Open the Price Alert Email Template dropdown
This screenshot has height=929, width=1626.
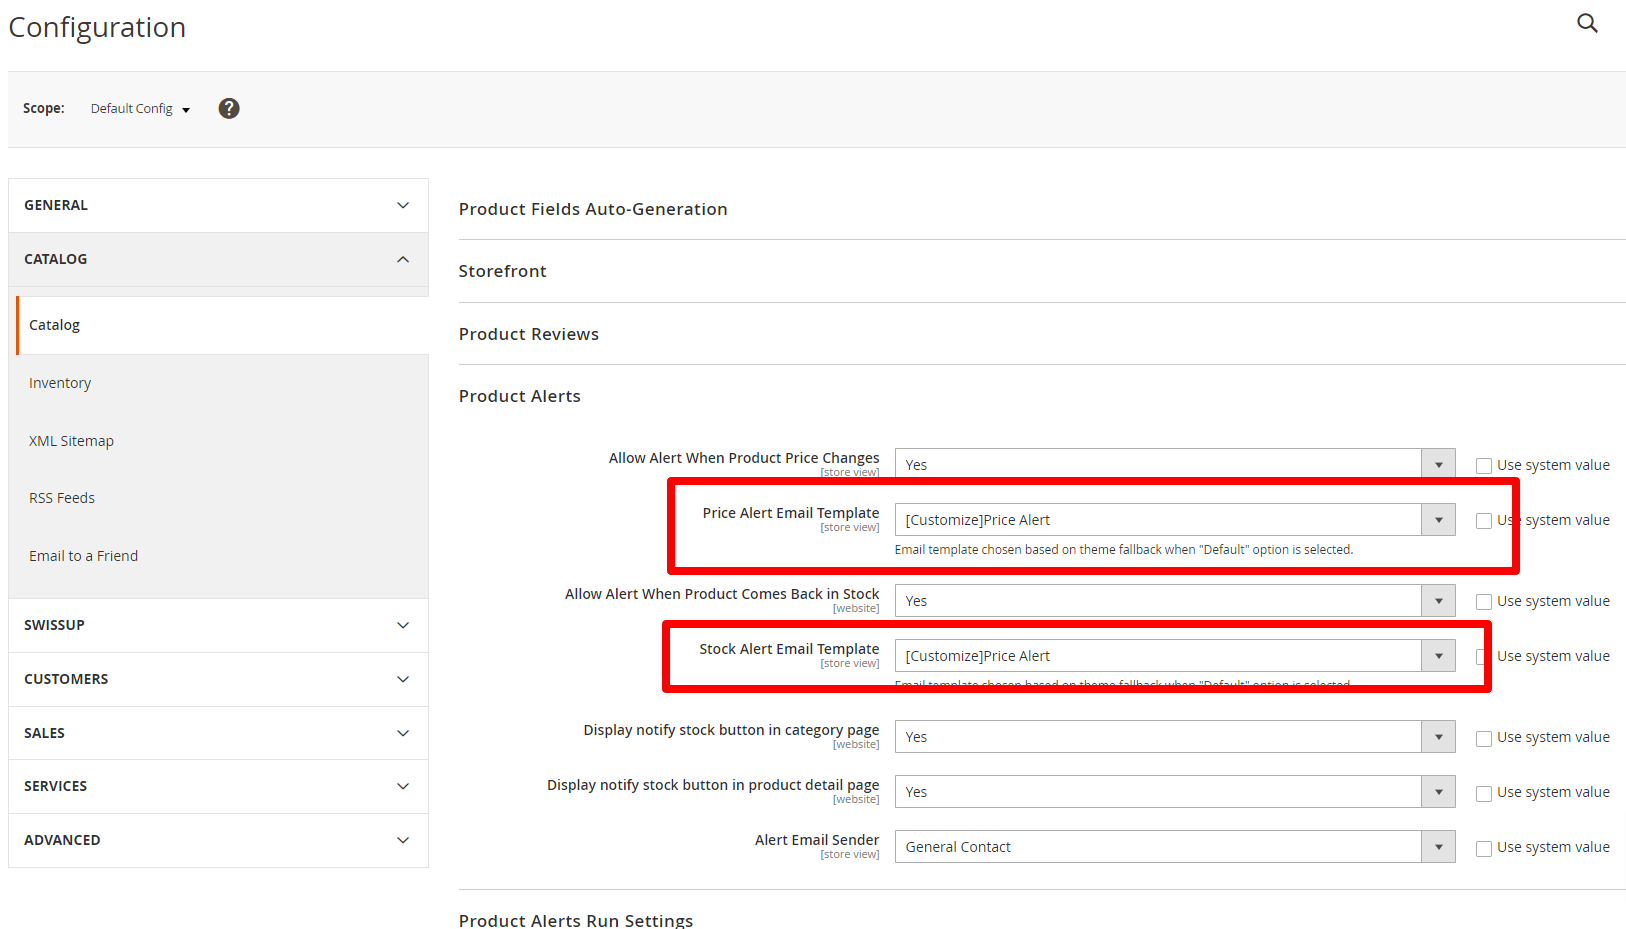pos(1174,520)
